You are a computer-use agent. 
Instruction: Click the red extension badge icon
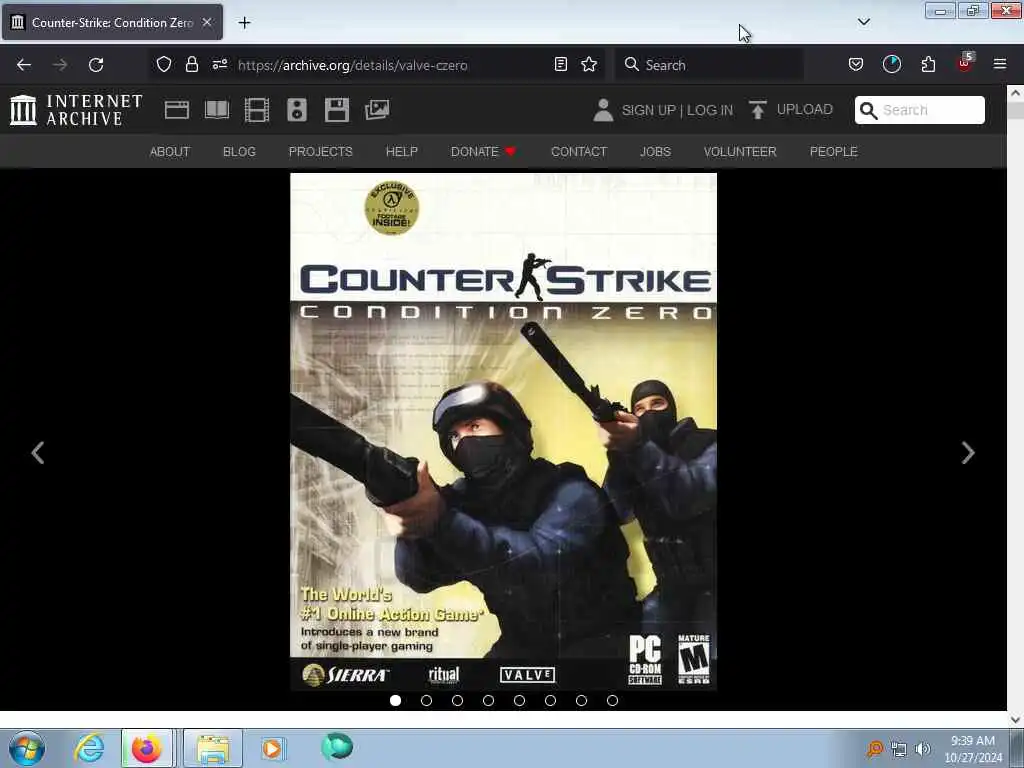[x=965, y=63]
